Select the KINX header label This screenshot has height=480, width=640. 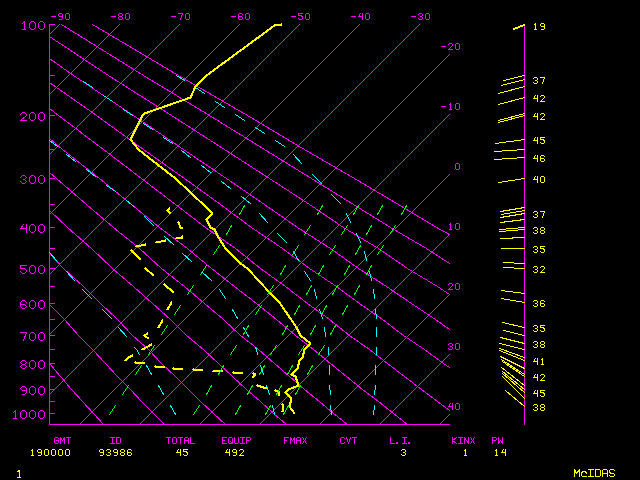pos(461,440)
